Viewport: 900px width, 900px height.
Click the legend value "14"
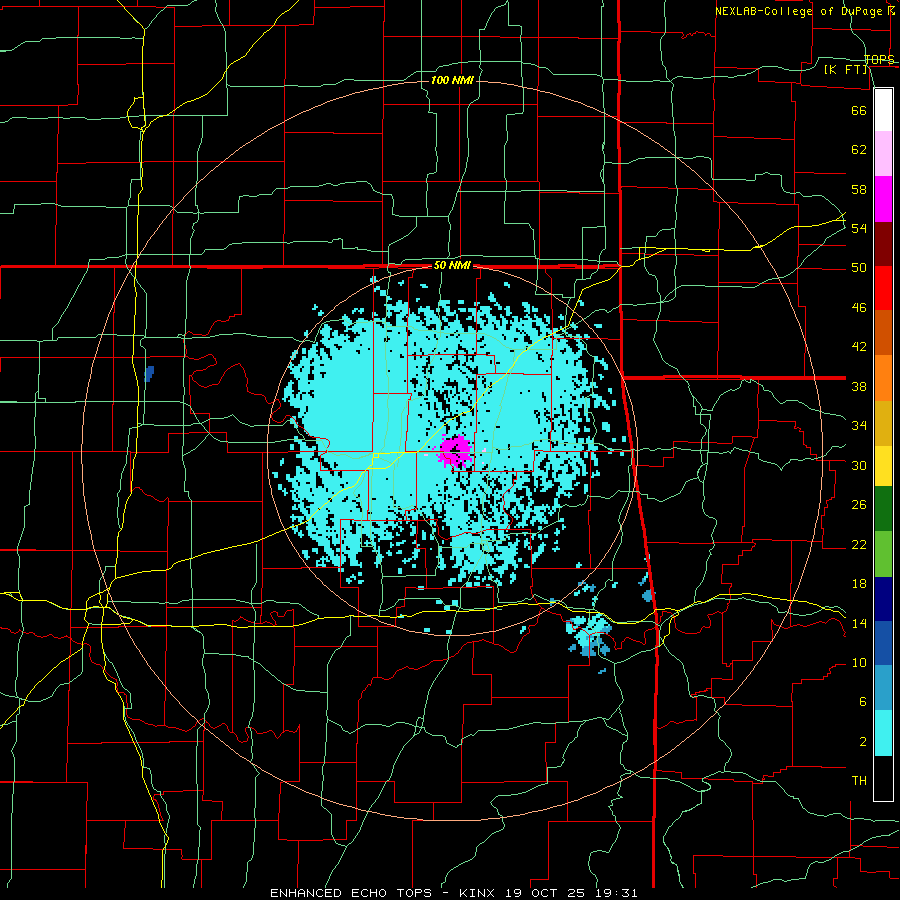click(x=859, y=623)
